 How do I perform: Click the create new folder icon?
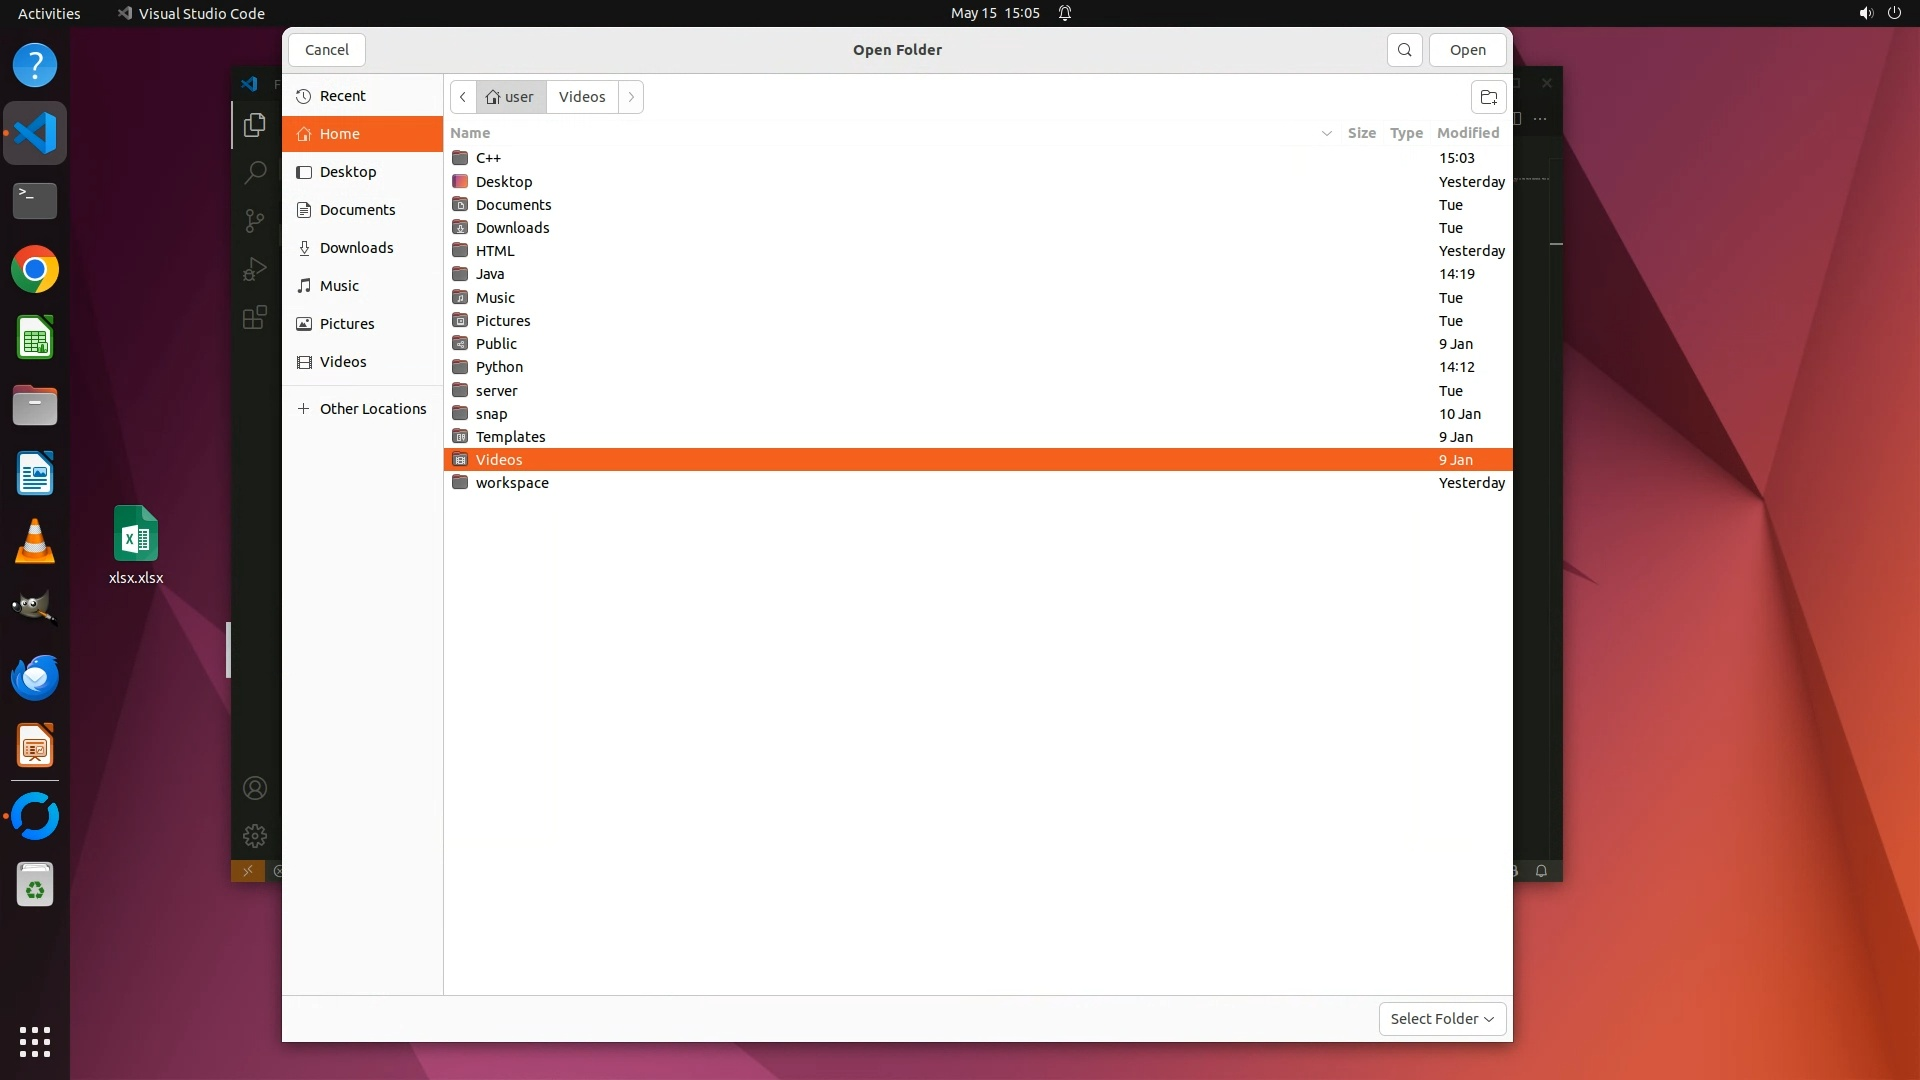coord(1488,97)
